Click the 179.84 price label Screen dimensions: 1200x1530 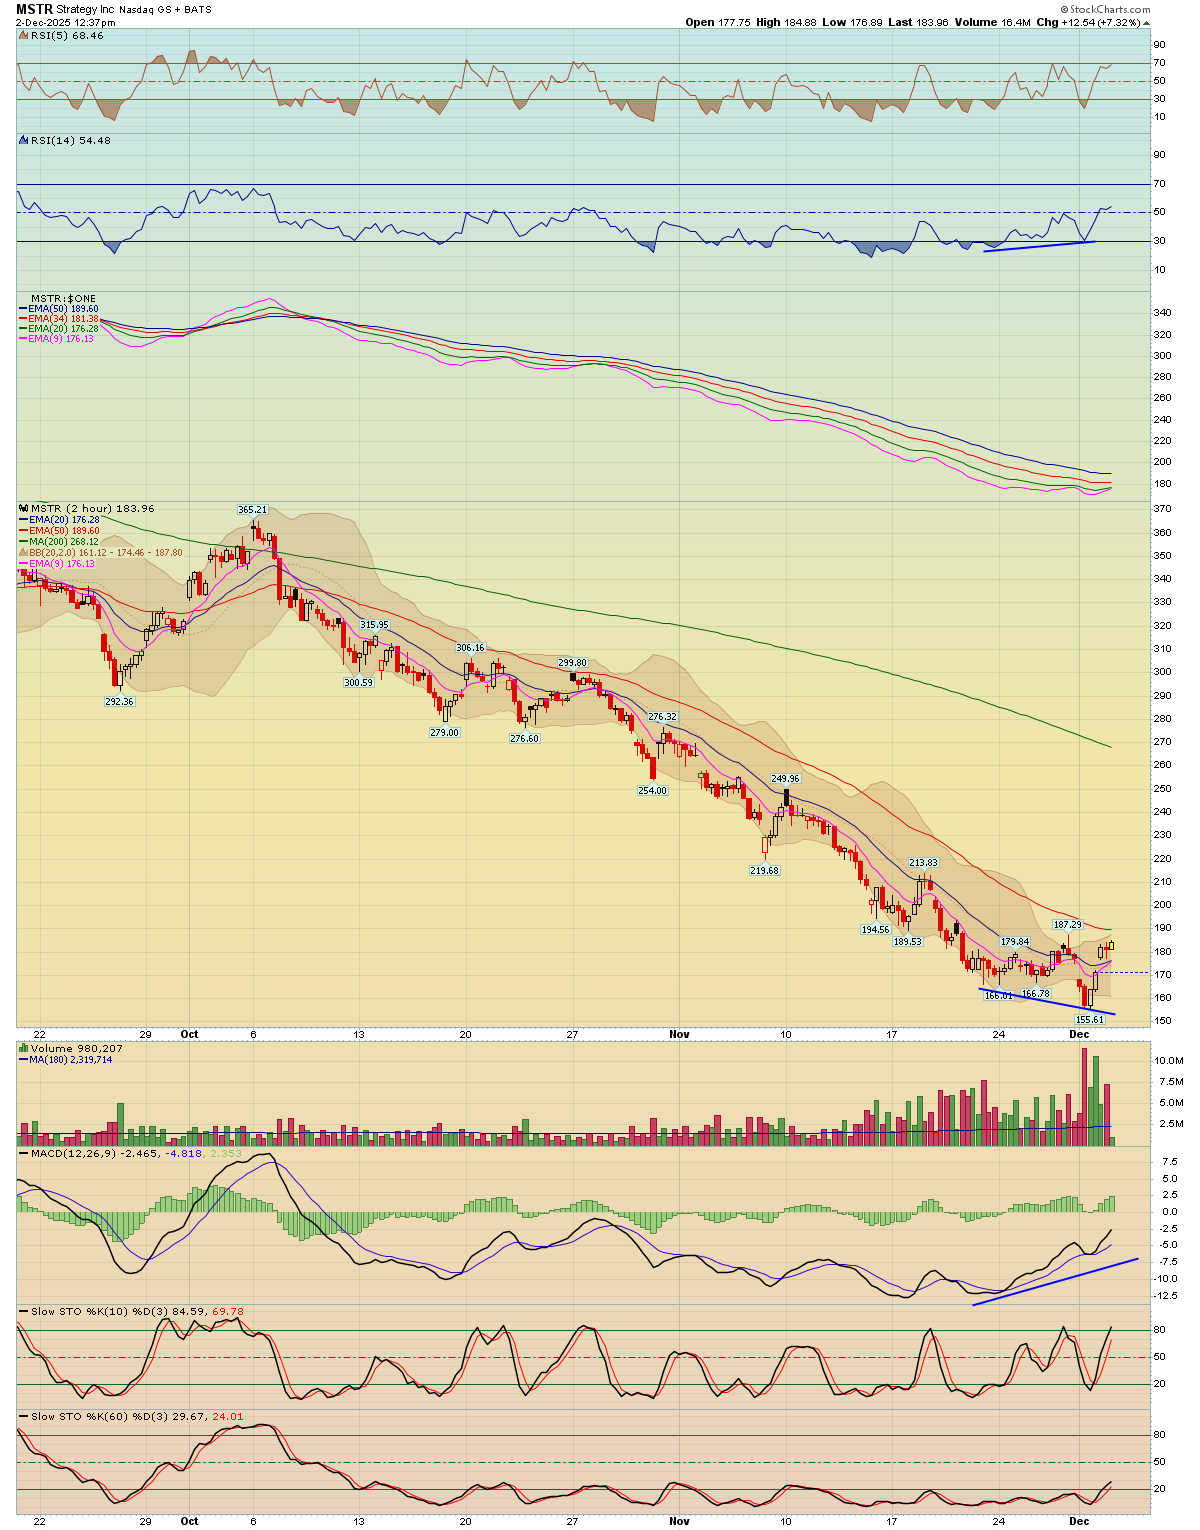coord(1015,941)
